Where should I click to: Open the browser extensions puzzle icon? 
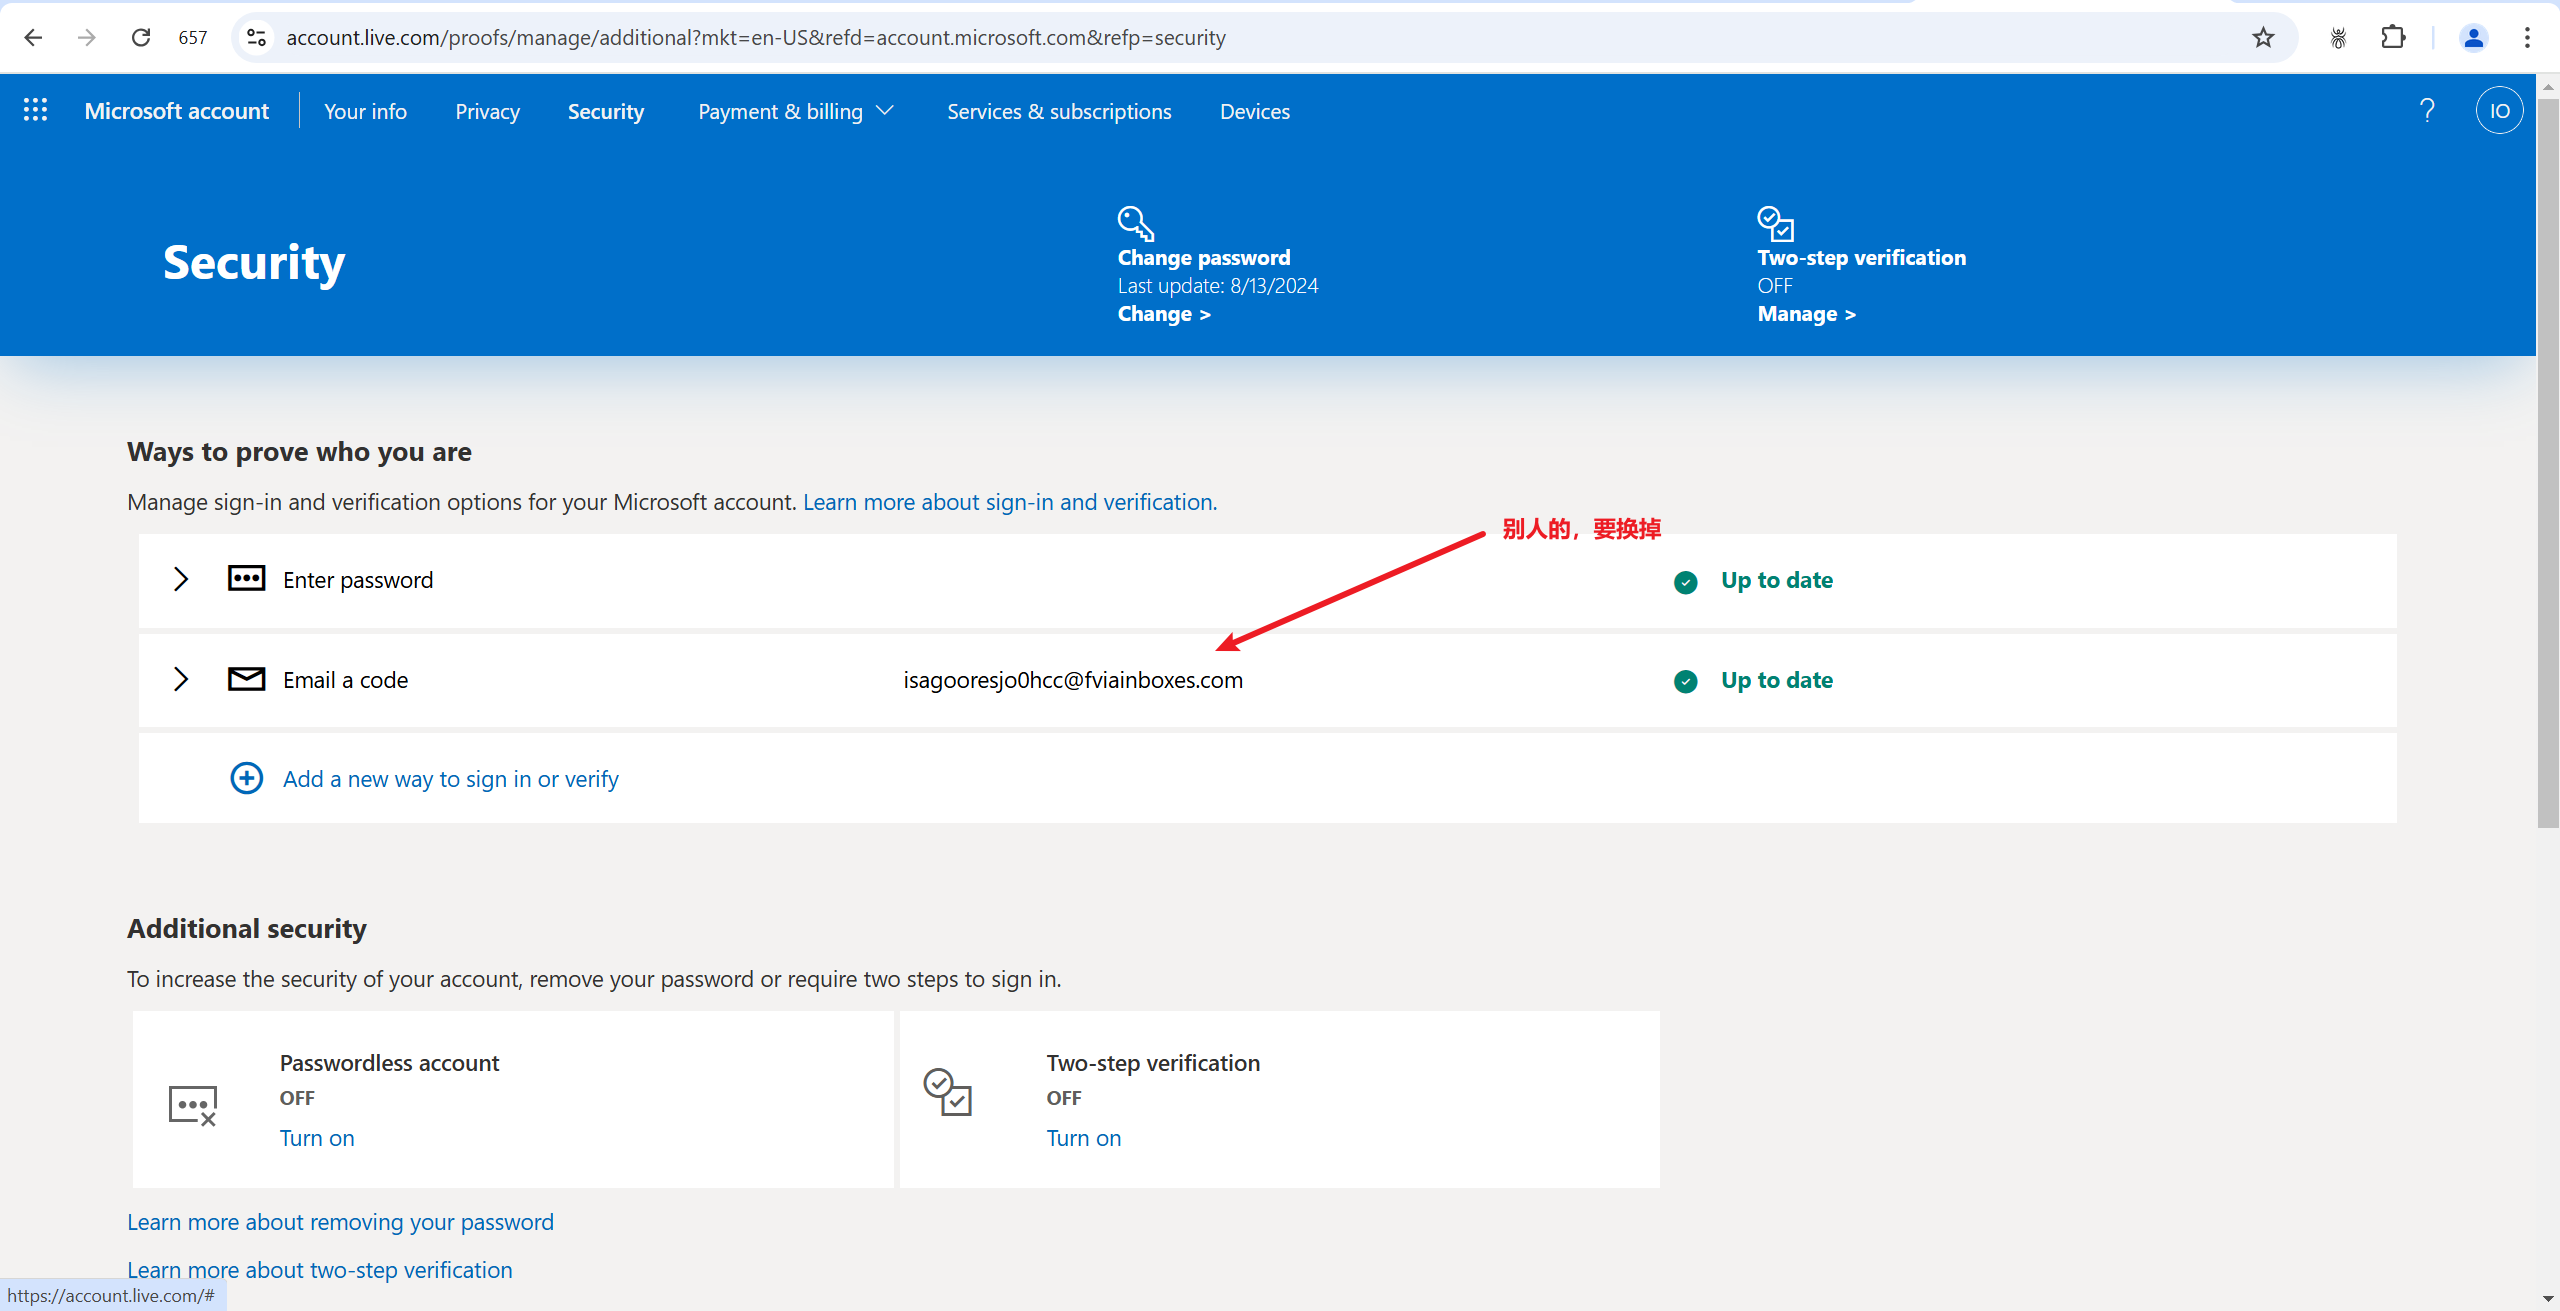2393,38
